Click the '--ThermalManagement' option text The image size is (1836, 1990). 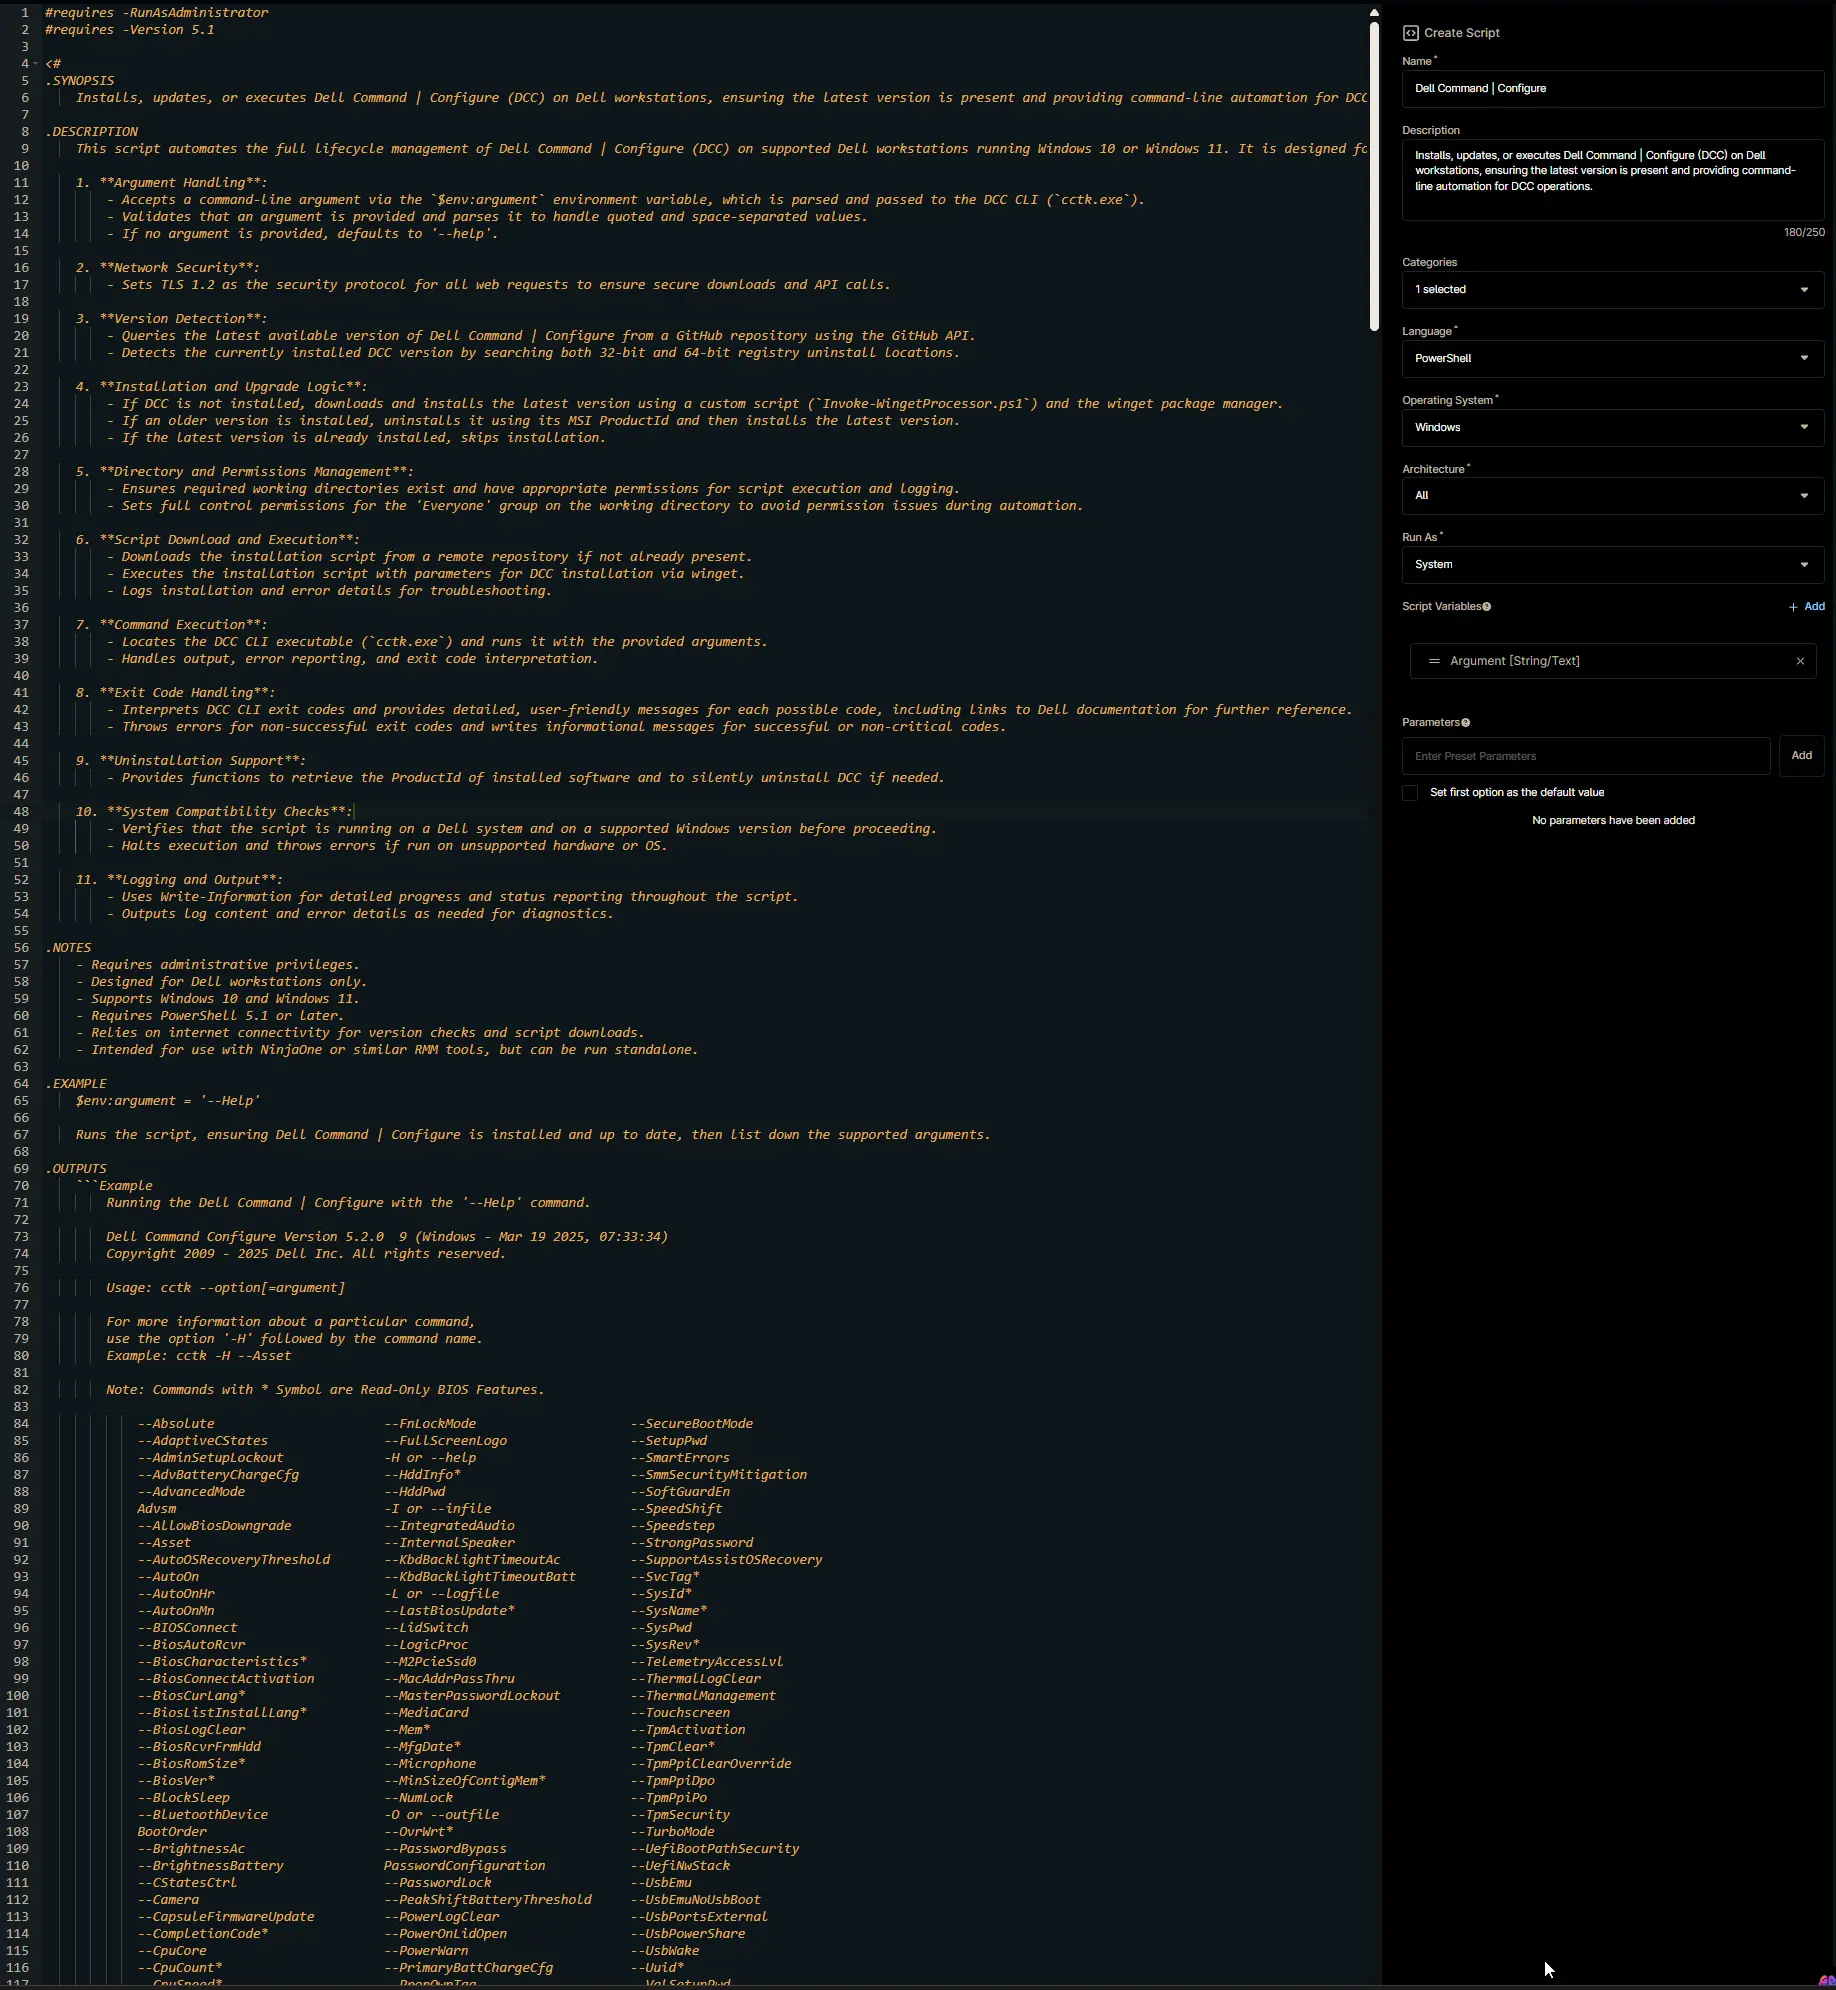pyautogui.click(x=703, y=1696)
